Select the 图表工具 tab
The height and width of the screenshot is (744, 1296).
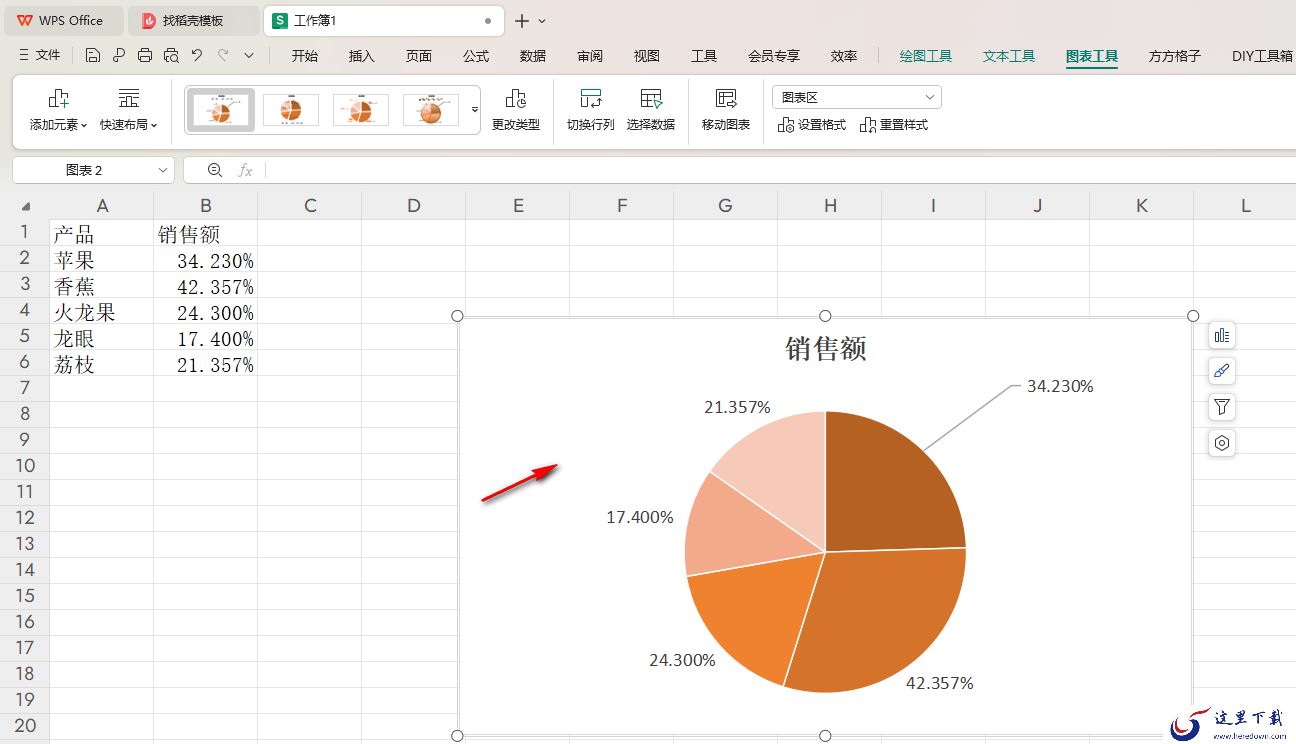(x=1092, y=56)
